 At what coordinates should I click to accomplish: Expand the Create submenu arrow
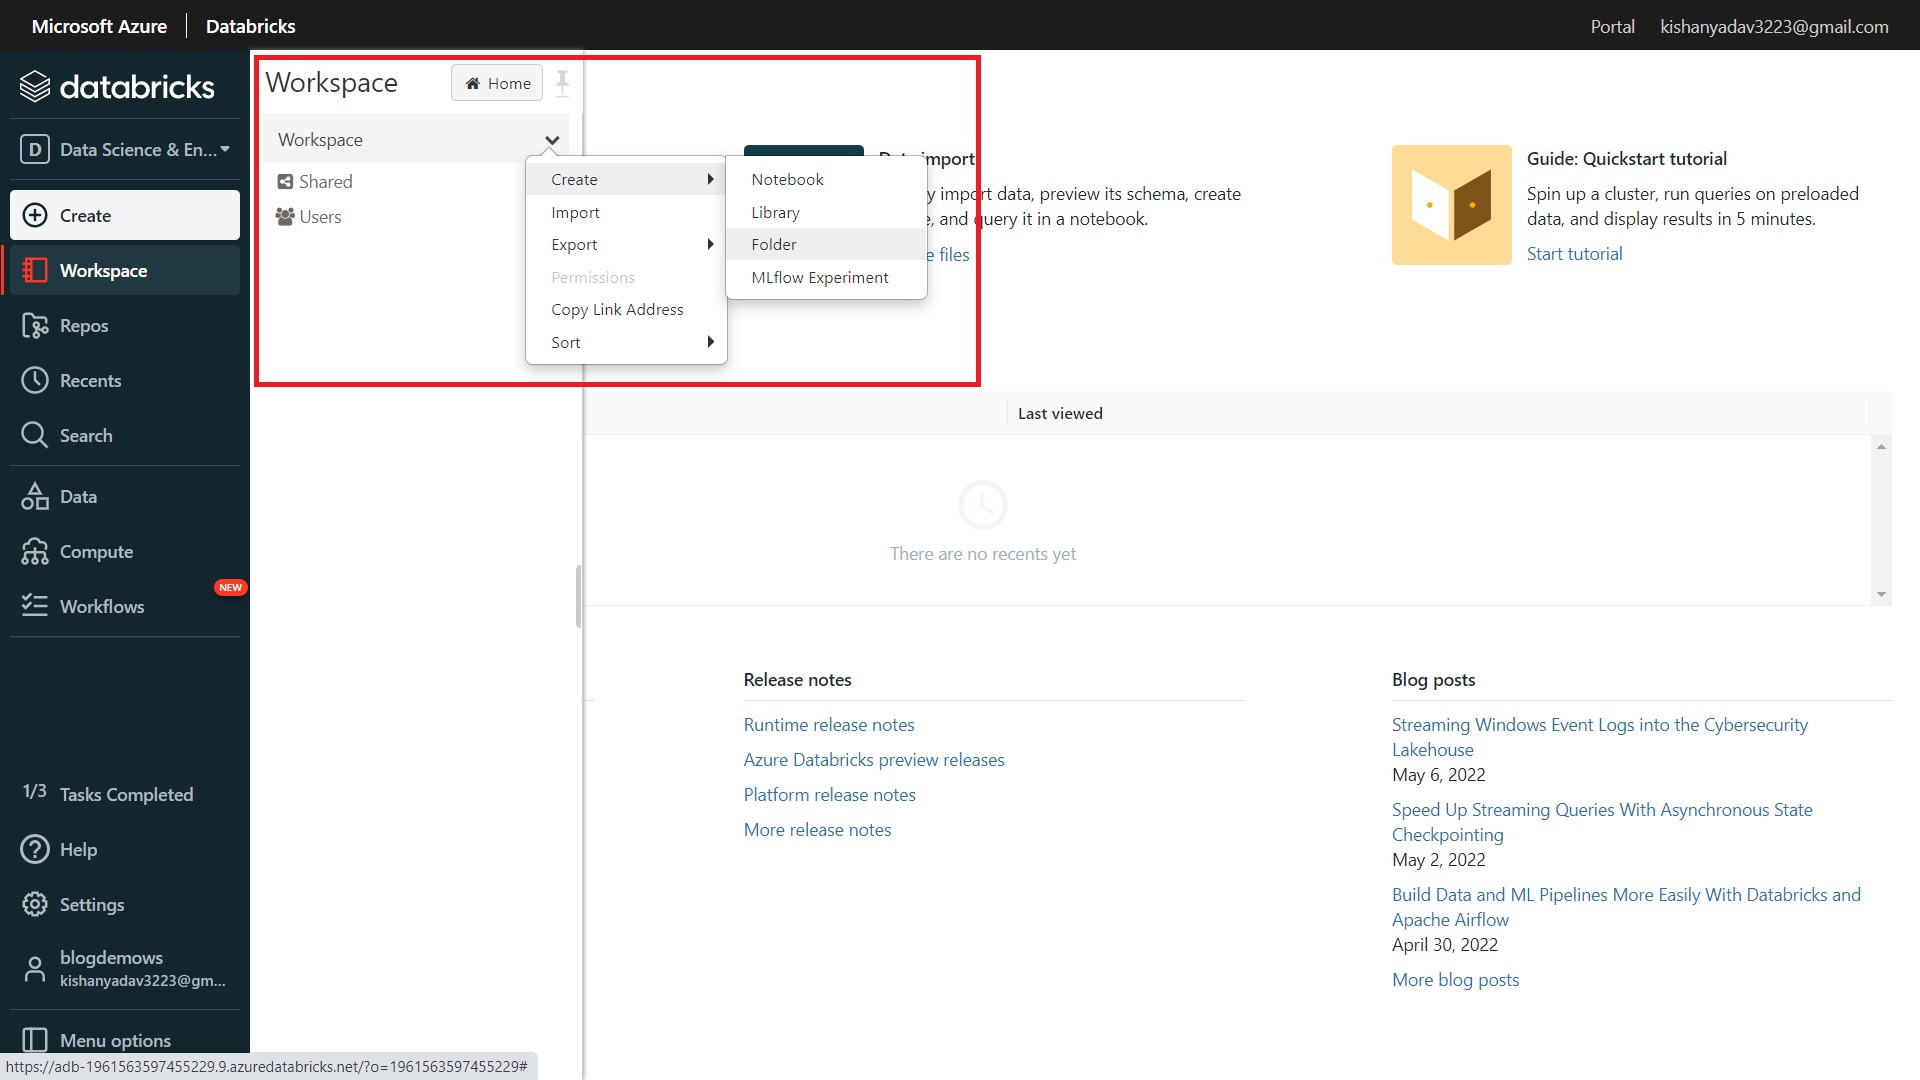(x=710, y=179)
